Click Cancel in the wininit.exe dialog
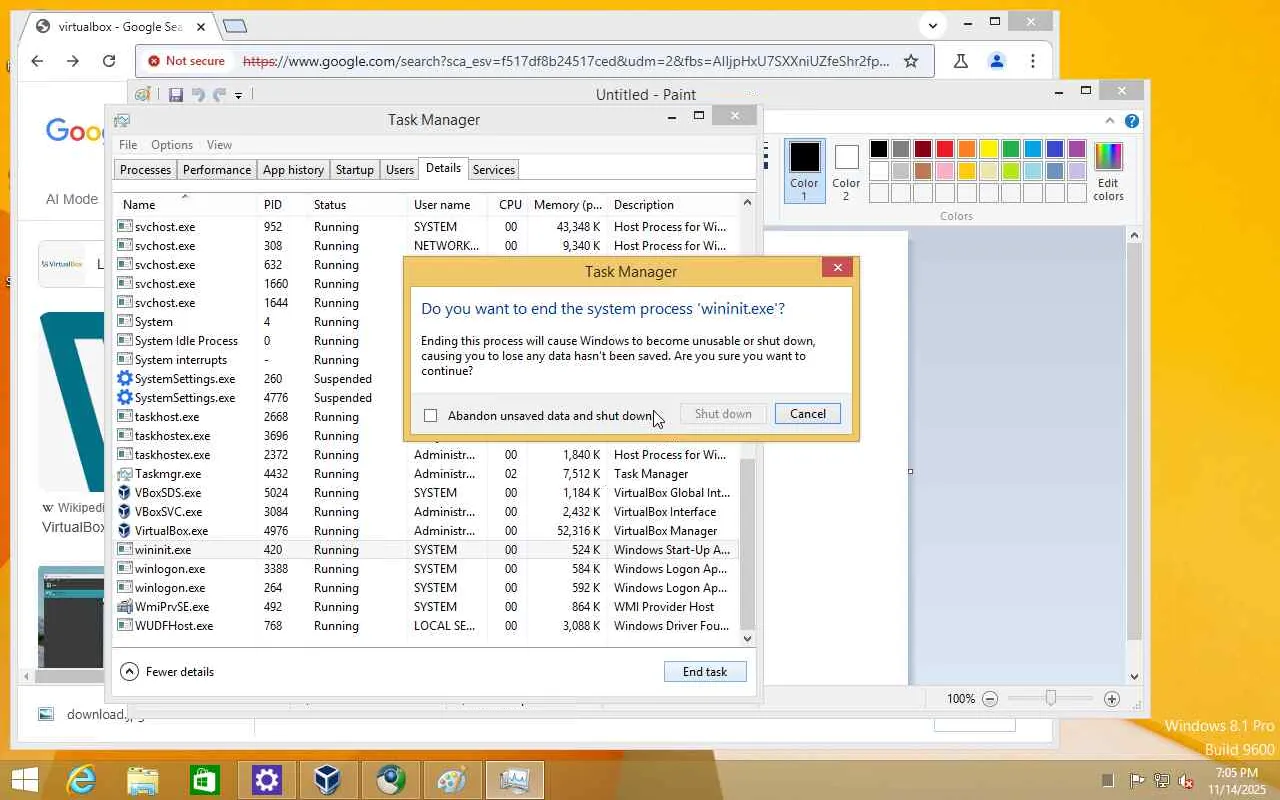Screen dimensions: 1280x800 tap(808, 414)
